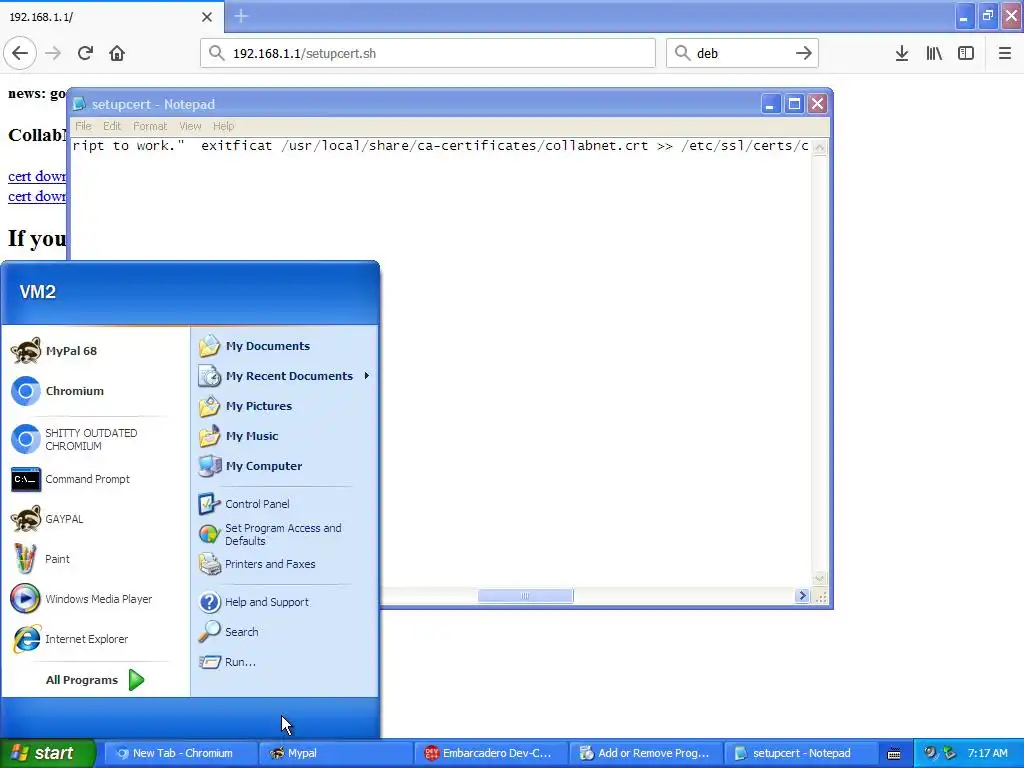The width and height of the screenshot is (1024, 768).
Task: Open Notepad Edit menu
Action: coord(112,126)
